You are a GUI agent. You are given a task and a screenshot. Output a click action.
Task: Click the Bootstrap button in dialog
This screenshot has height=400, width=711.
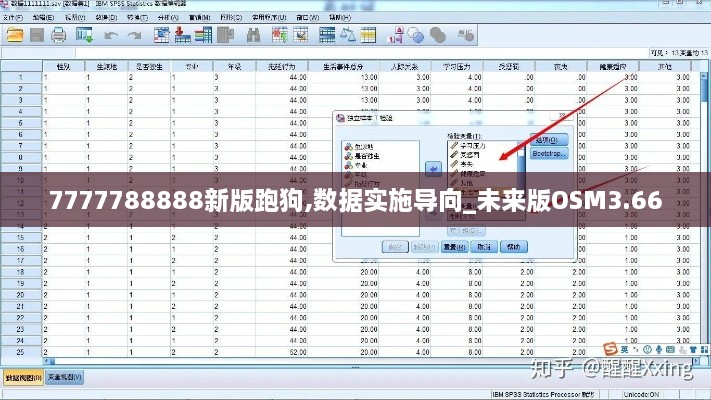click(549, 154)
